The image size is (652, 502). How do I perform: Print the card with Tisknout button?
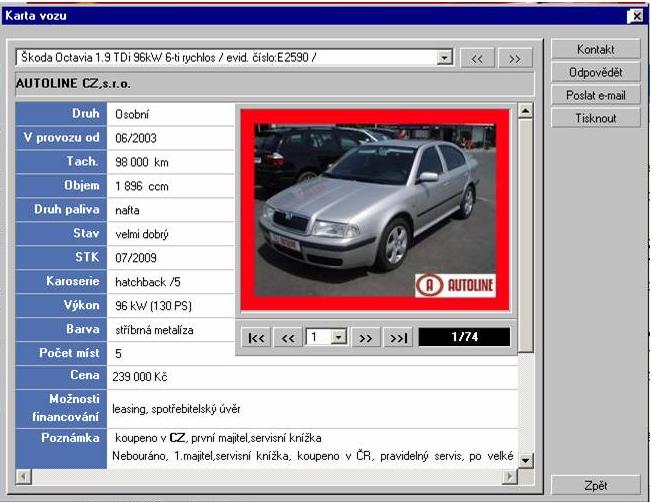click(595, 118)
